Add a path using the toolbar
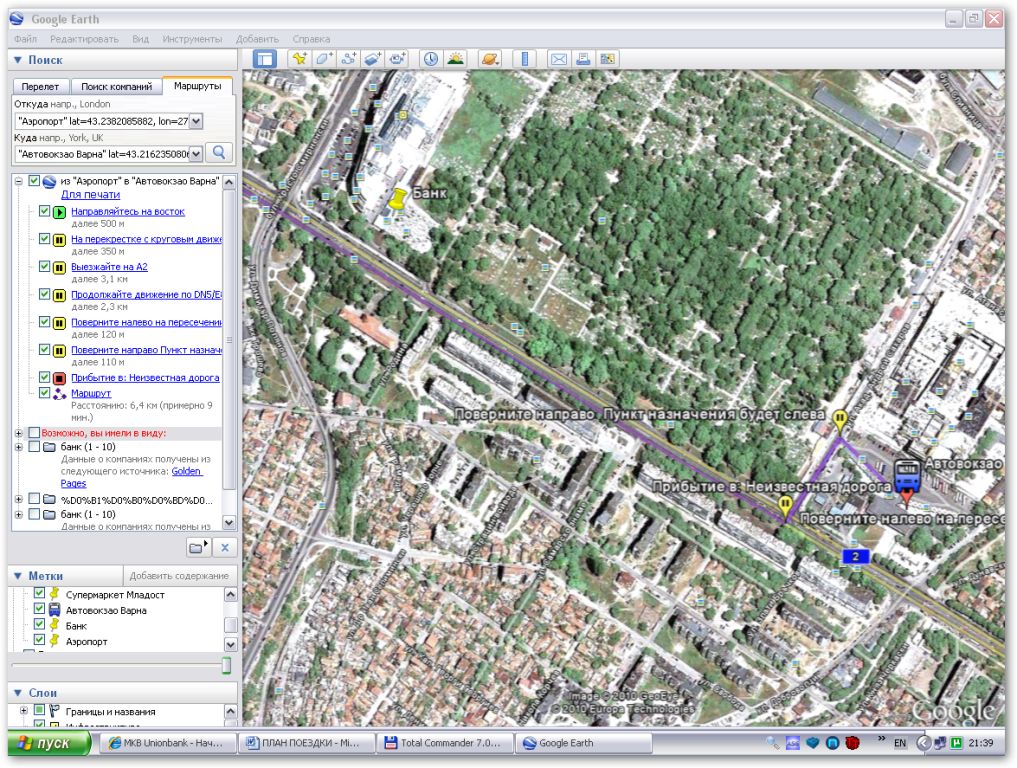1017x768 pixels. [x=348, y=59]
